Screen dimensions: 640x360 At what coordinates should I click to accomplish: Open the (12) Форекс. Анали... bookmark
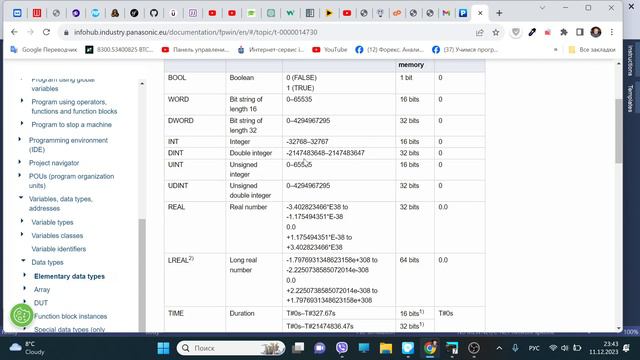click(x=390, y=50)
